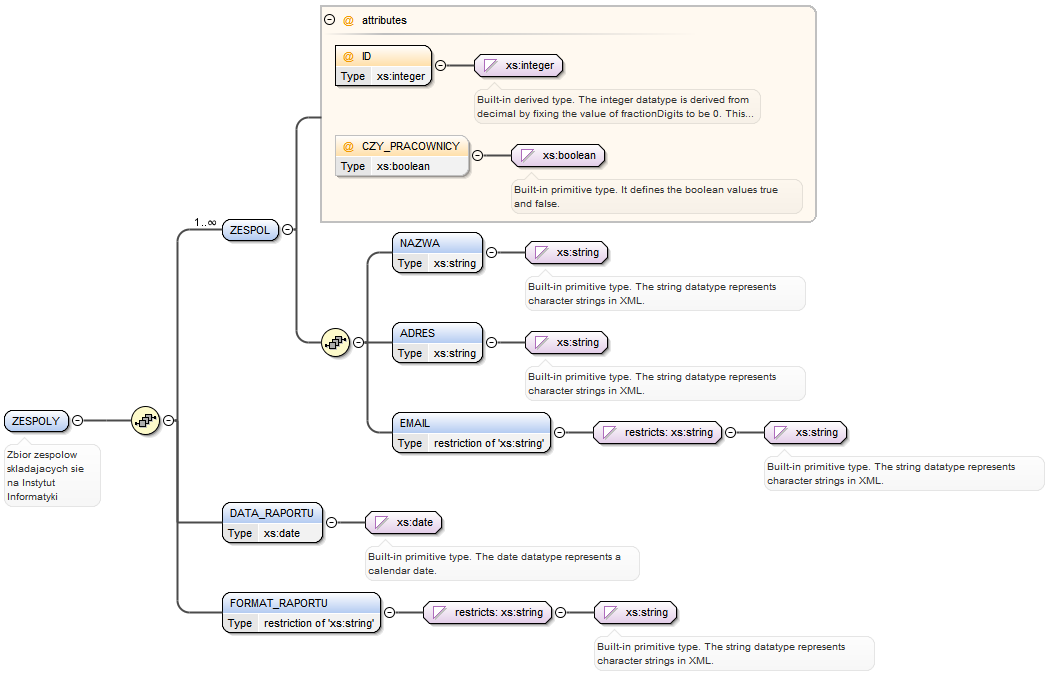Click the sequence compositor icon after ZESPOLY
Image resolution: width=1048 pixels, height=676 pixels.
tap(145, 421)
